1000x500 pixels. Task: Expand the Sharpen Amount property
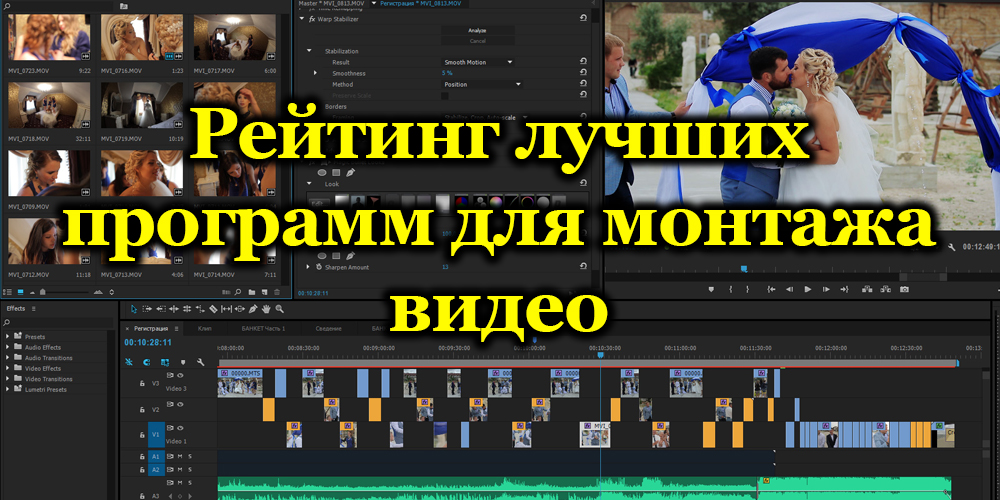[x=308, y=267]
